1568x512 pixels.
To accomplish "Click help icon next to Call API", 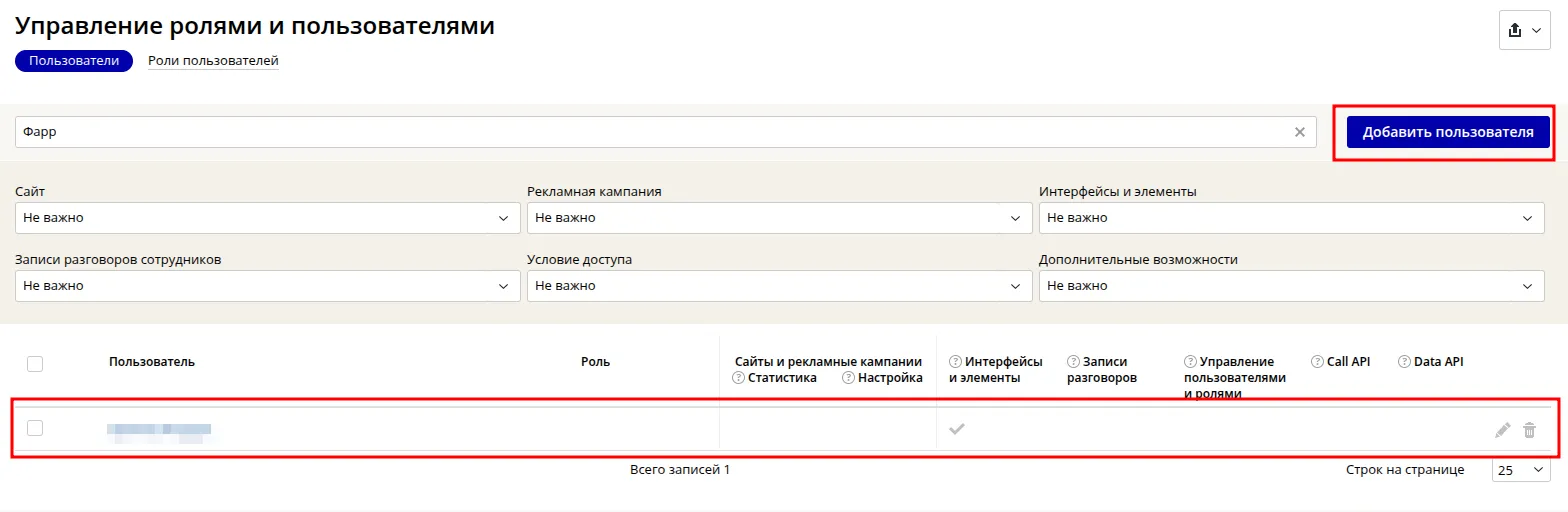I will click(x=1317, y=362).
